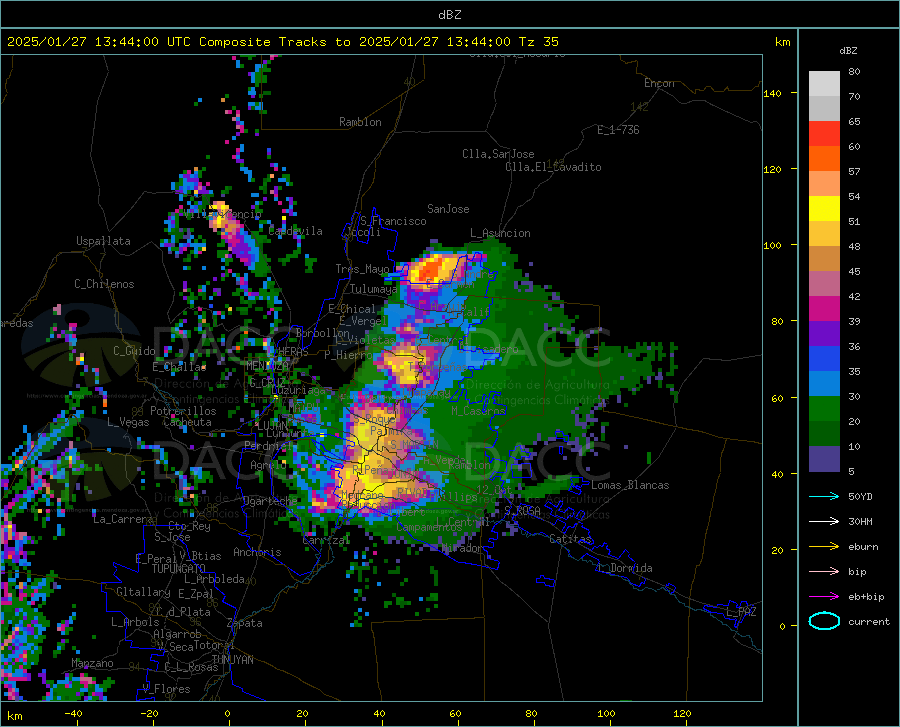This screenshot has height=727, width=900.
Task: Pick the magenta 39-42 dBZ legend swatch
Action: point(824,309)
